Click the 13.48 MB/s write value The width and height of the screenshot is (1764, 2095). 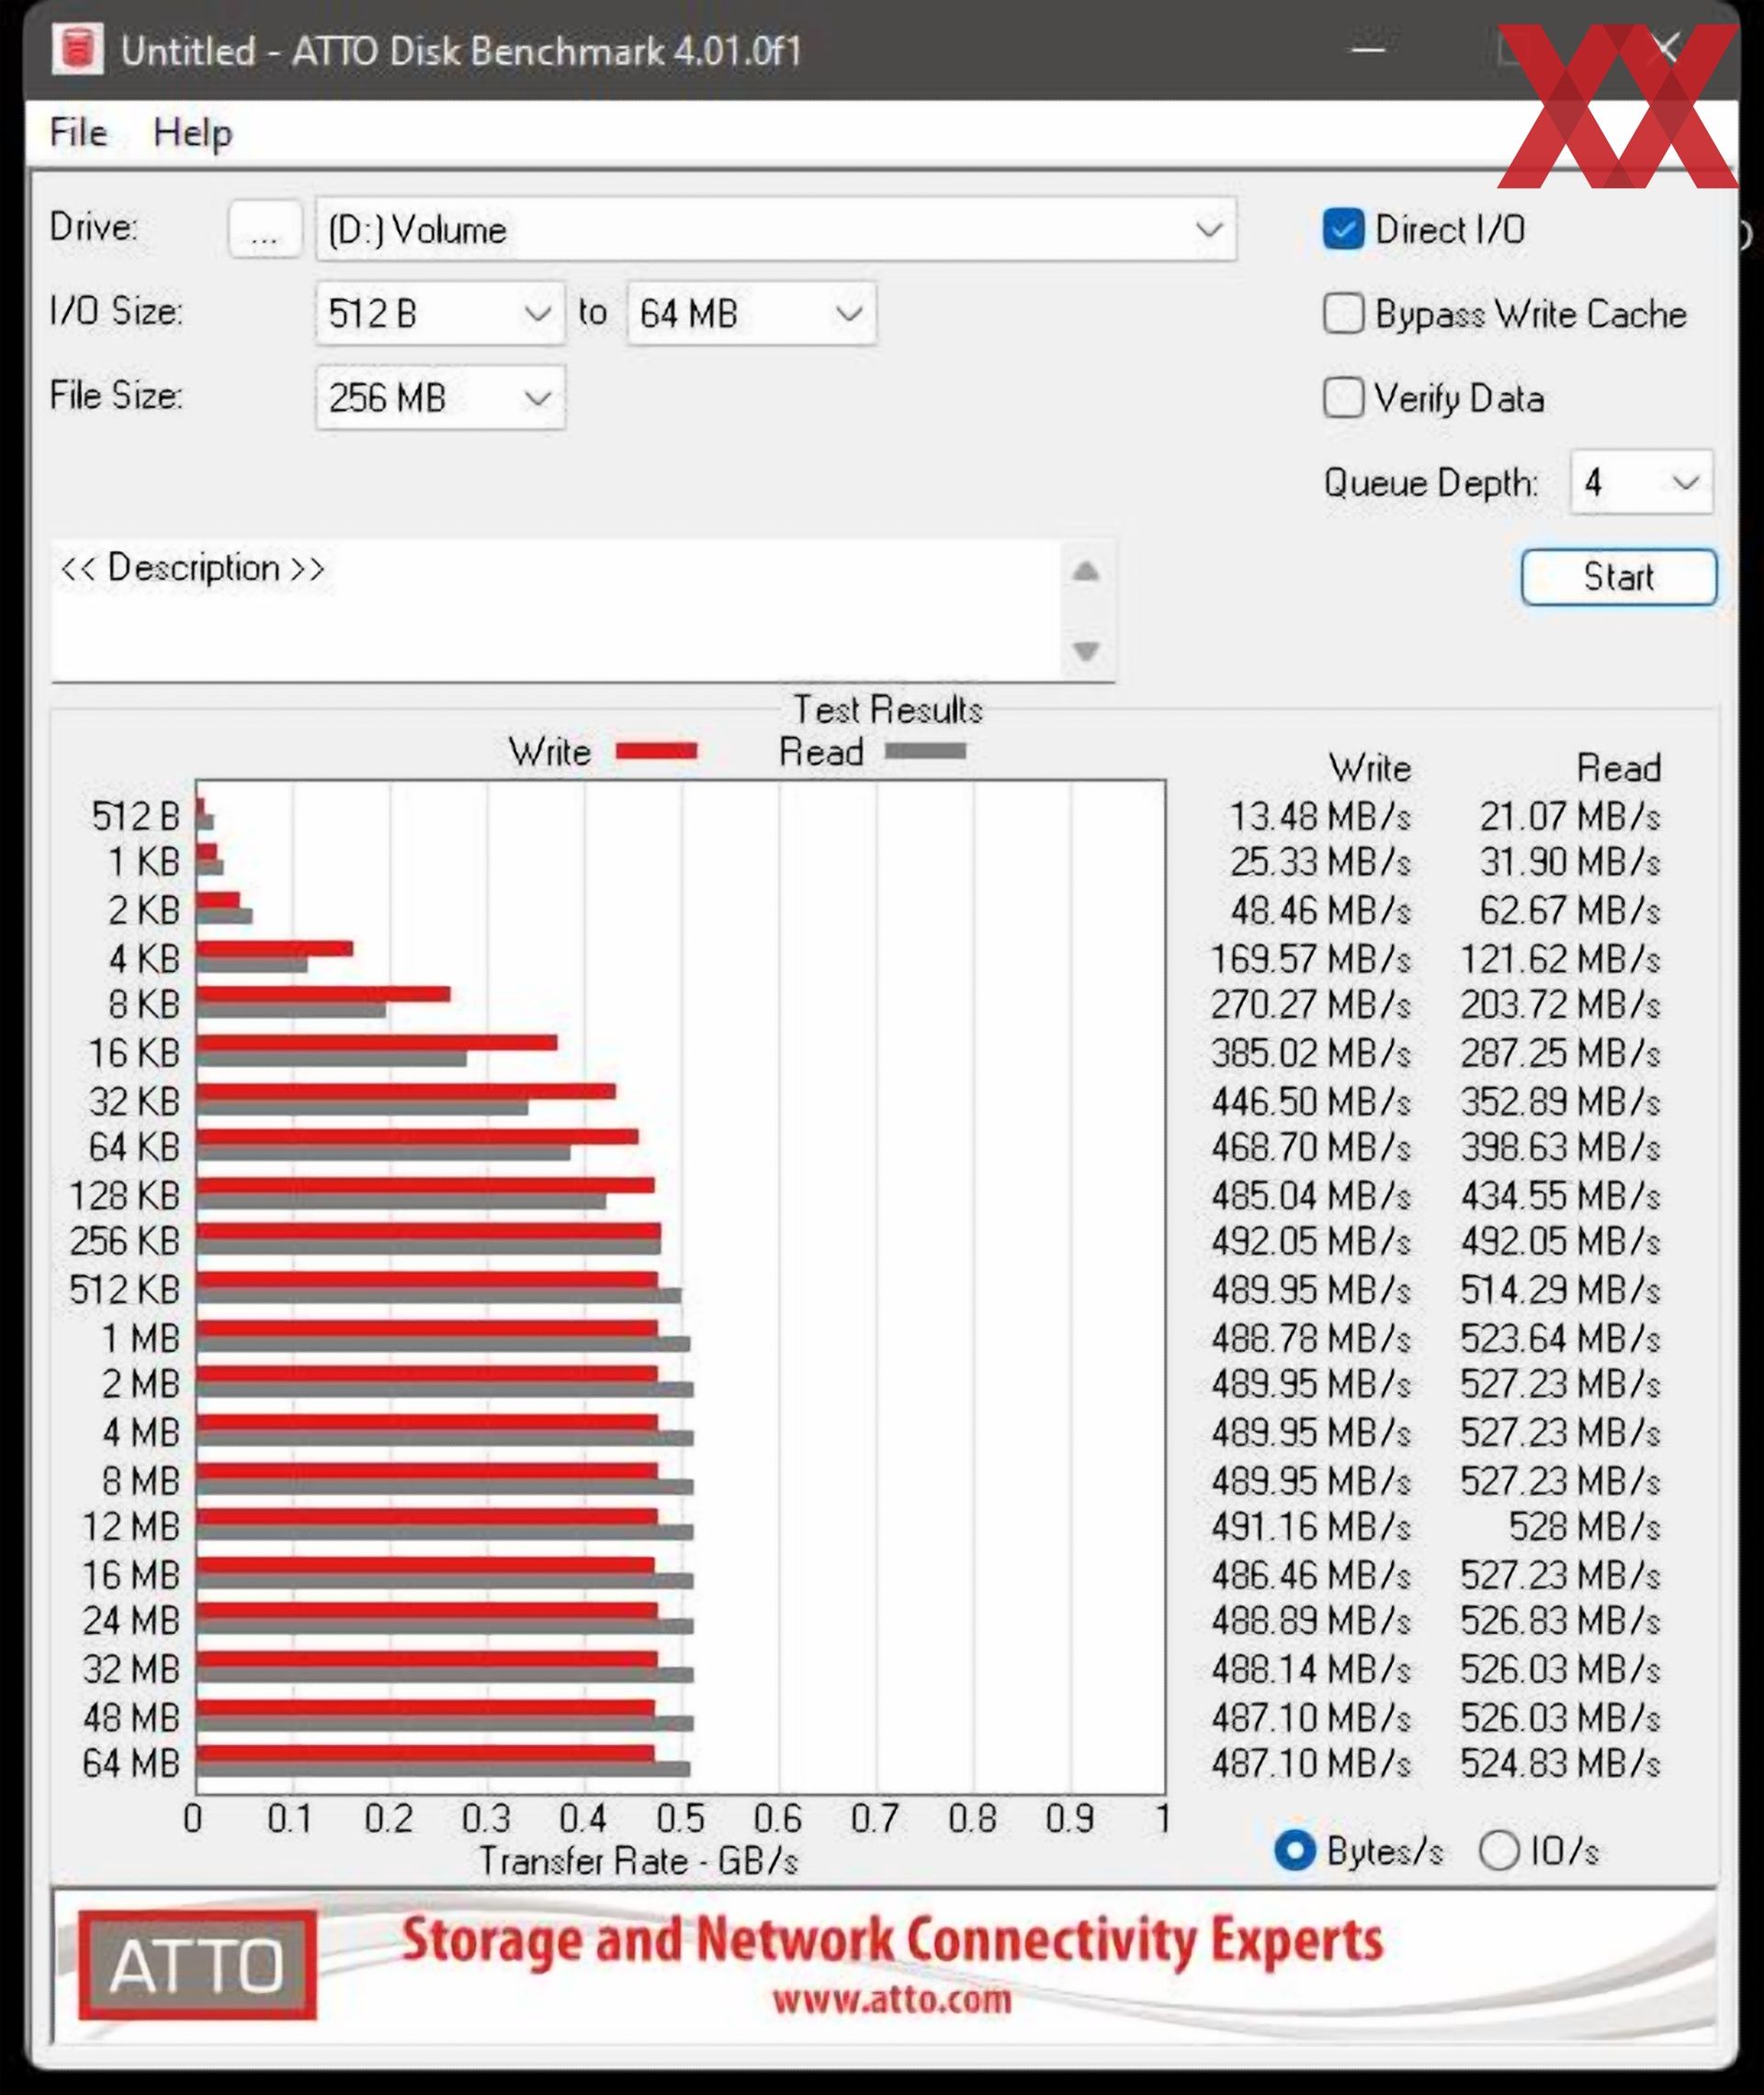pyautogui.click(x=1319, y=816)
